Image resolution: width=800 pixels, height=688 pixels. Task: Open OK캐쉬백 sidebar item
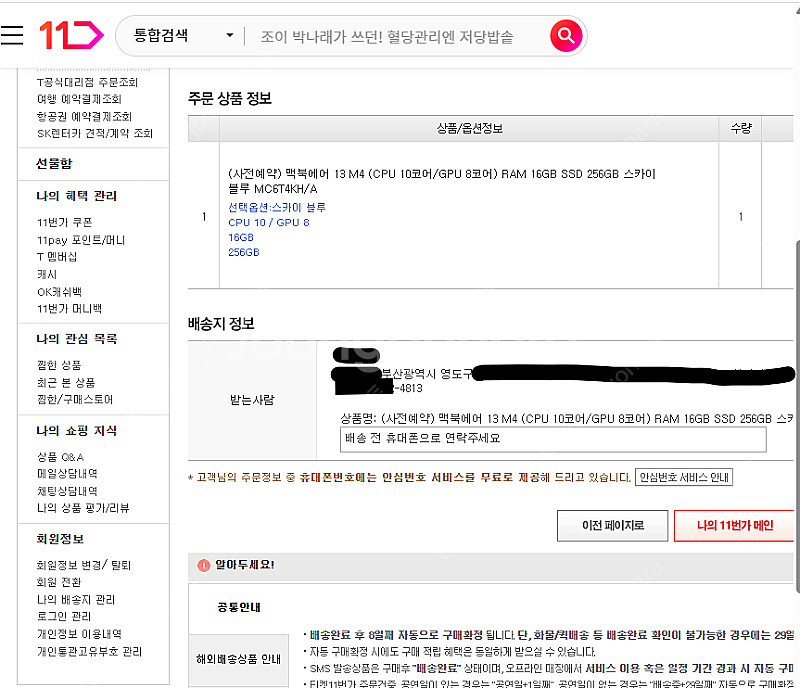coord(59,292)
